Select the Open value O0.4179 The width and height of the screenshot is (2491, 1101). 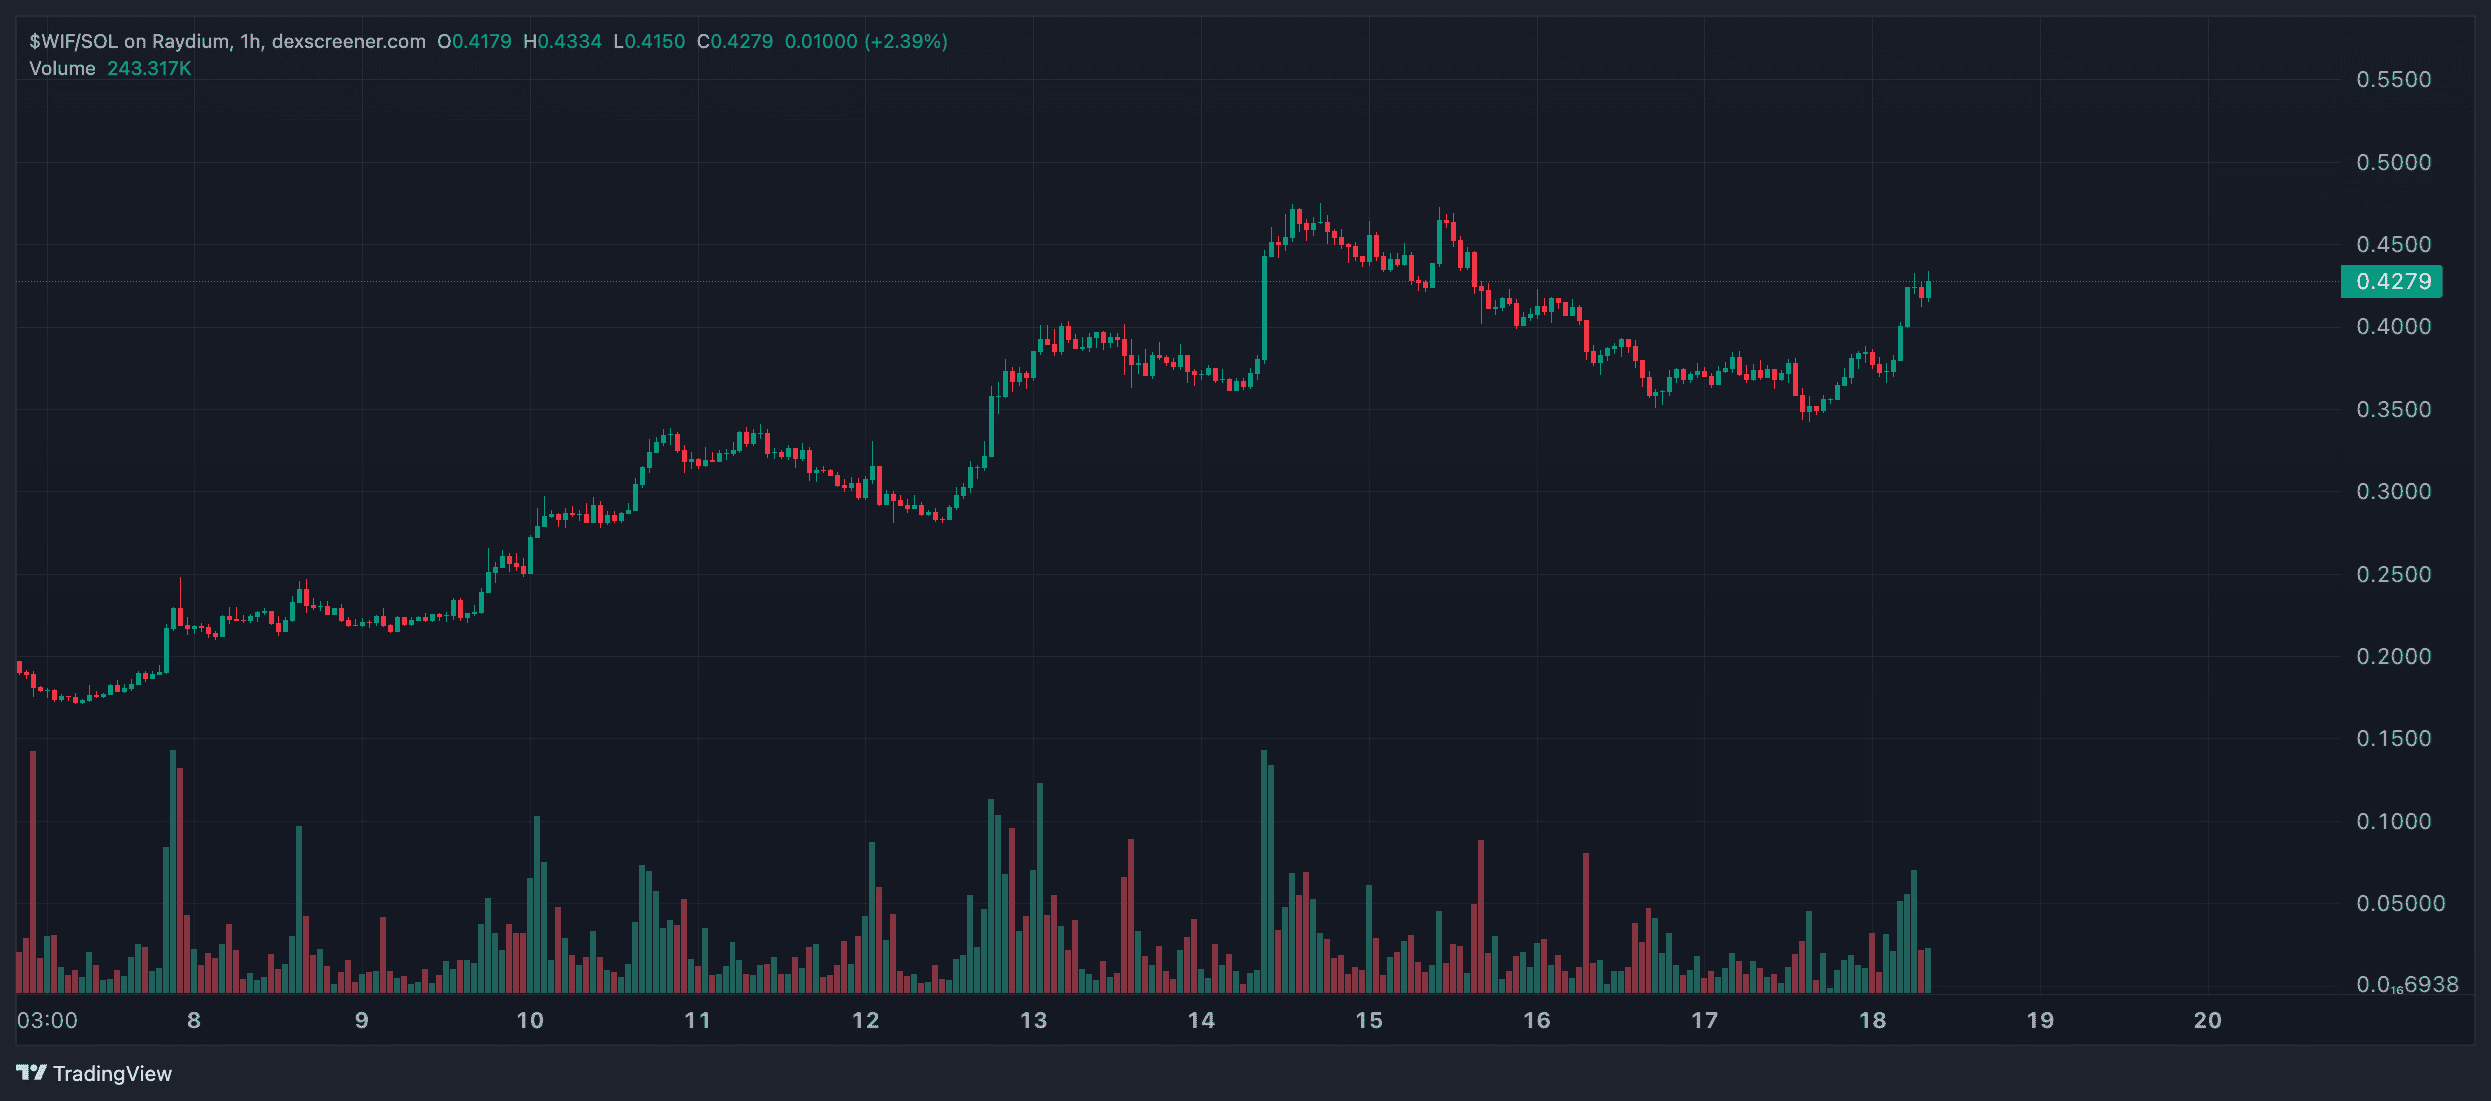474,41
